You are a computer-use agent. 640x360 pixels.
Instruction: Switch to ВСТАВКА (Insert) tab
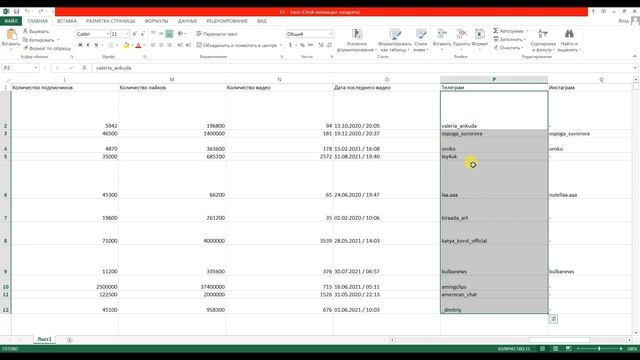[x=67, y=21]
